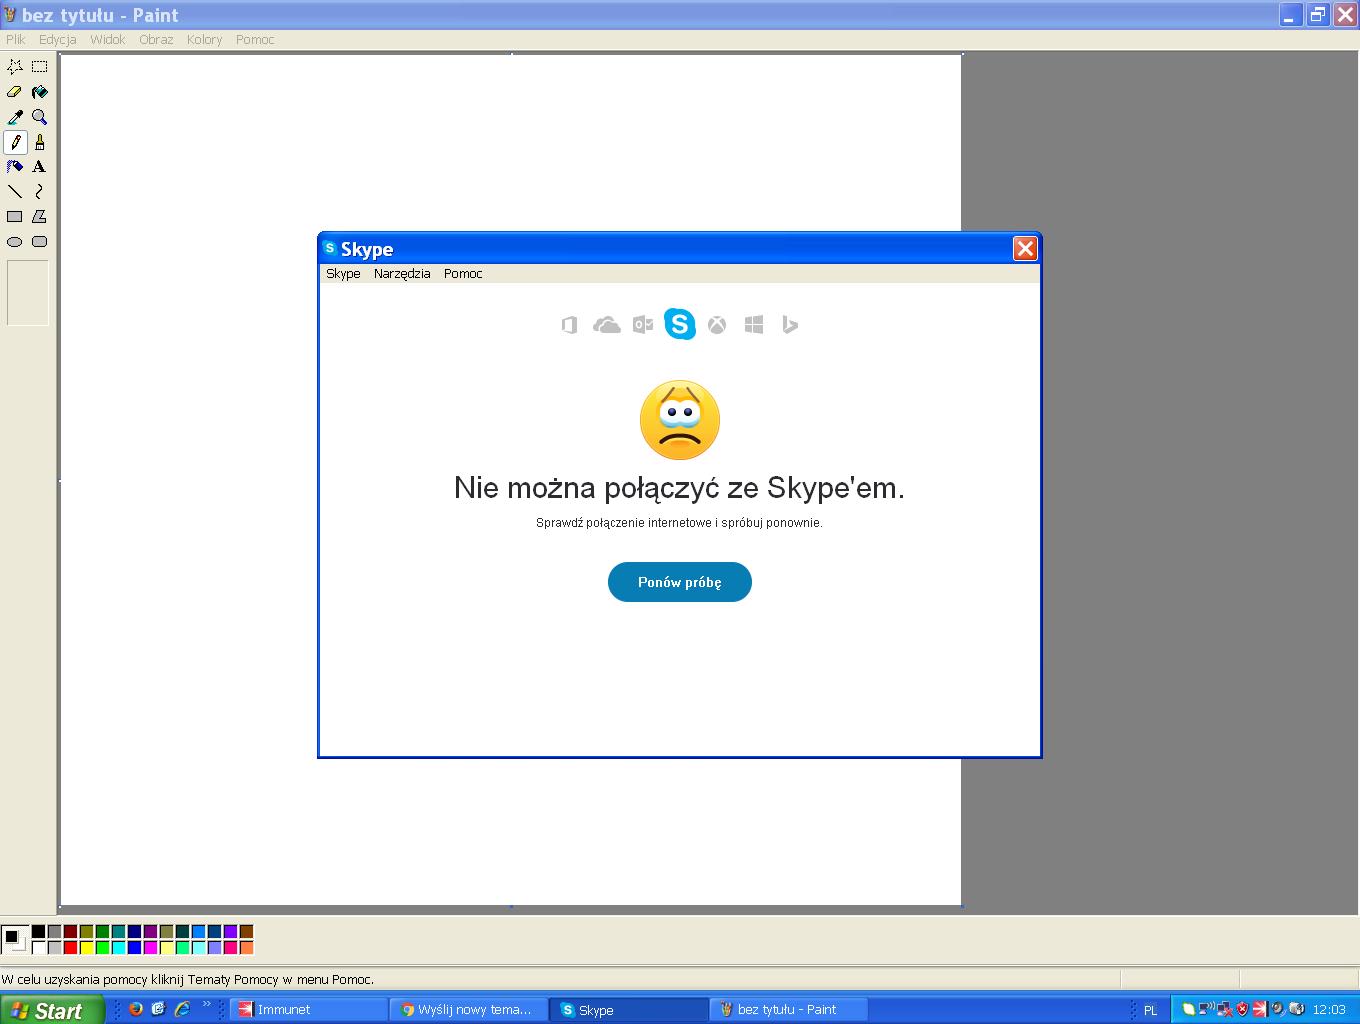This screenshot has width=1360, height=1024.
Task: Select the Eraser tool in Paint
Action: 15,92
